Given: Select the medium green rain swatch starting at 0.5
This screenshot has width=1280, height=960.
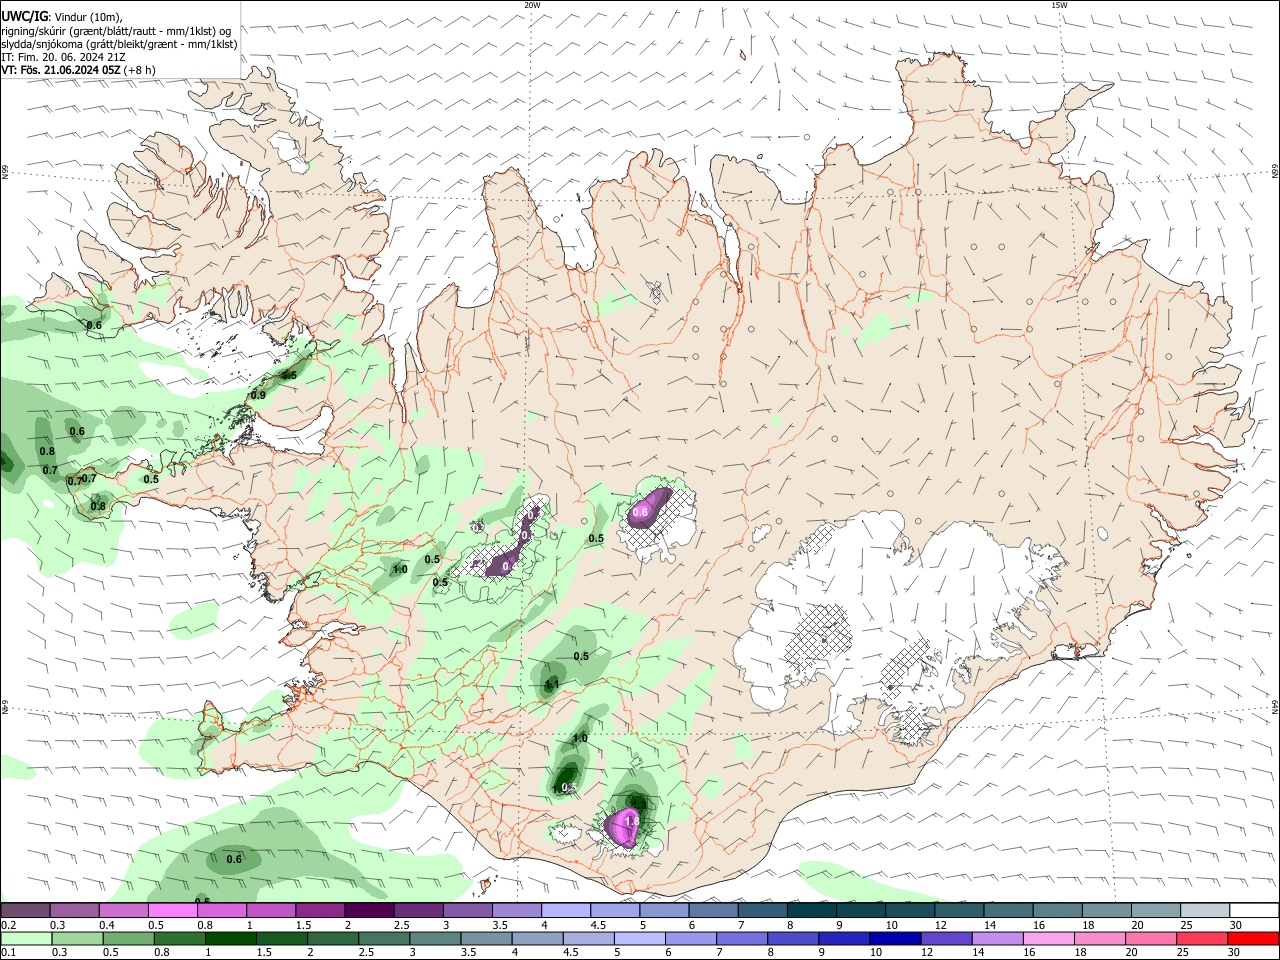Looking at the screenshot, I should (127, 939).
